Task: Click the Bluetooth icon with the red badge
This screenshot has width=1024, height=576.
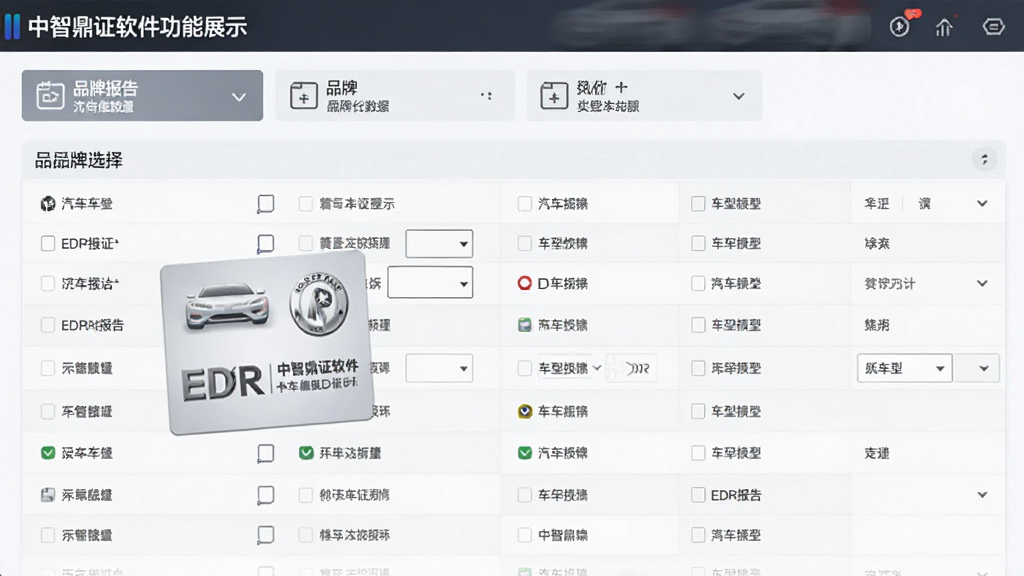Action: click(x=900, y=26)
